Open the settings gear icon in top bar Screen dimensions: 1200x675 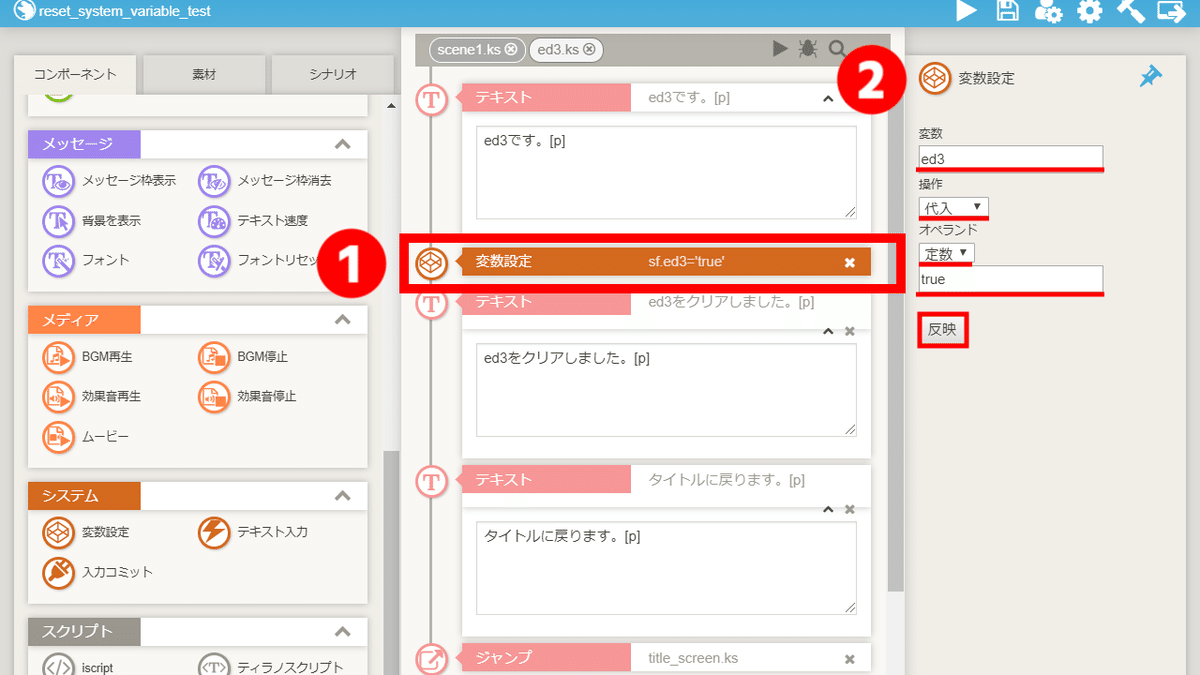click(x=1089, y=11)
